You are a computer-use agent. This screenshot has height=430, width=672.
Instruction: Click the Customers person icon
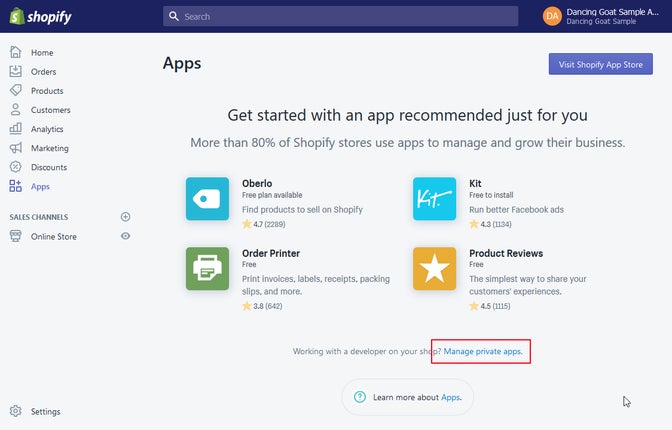click(x=15, y=109)
